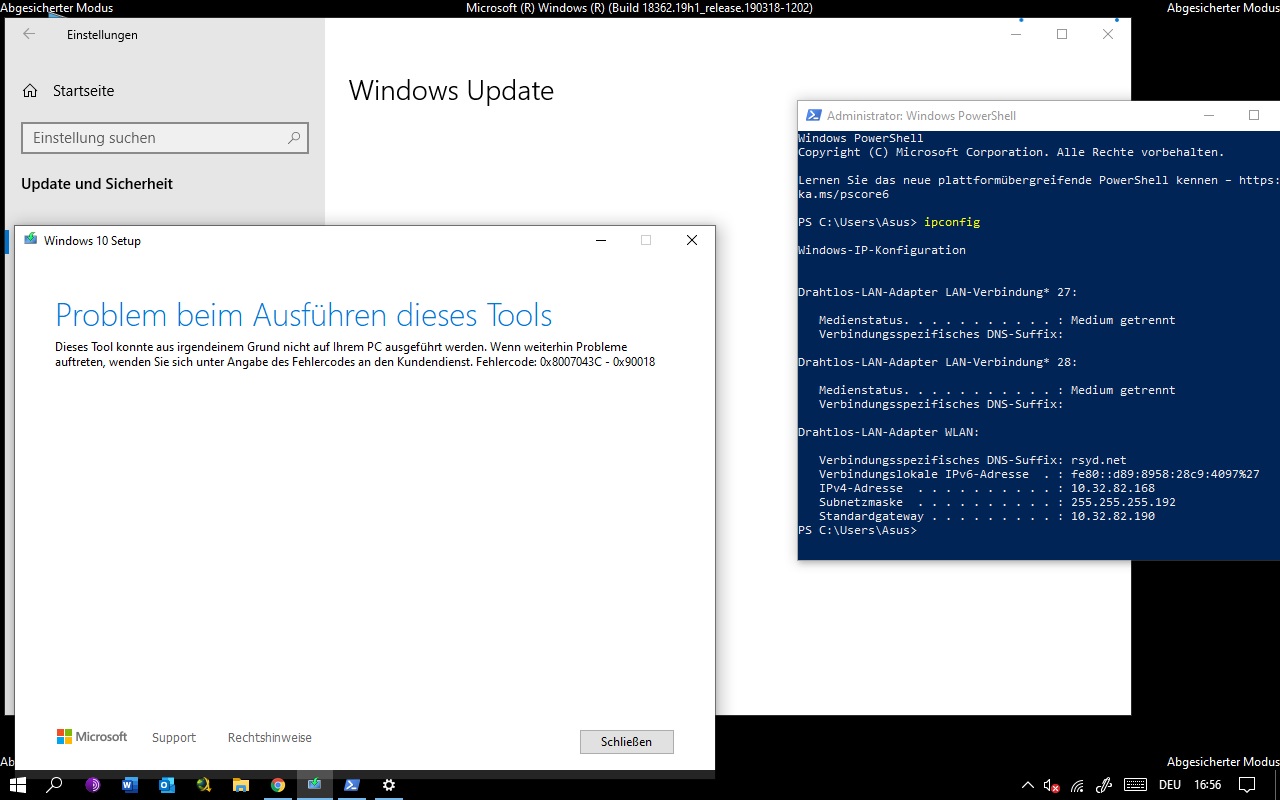The image size is (1280, 800).
Task: Minimize the Windows 10 Setup window
Action: point(600,240)
